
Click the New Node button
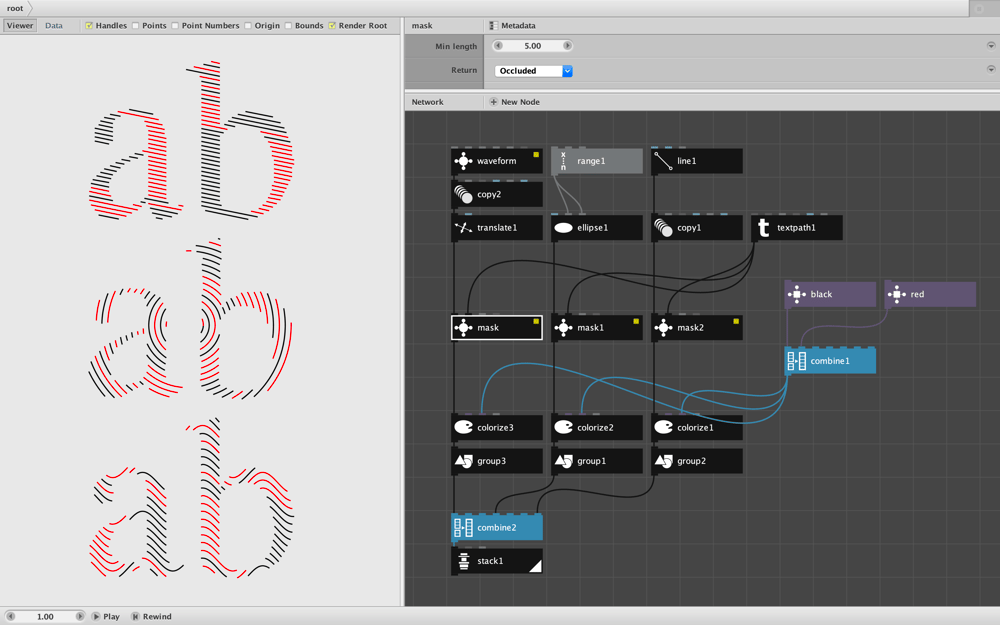(514, 102)
